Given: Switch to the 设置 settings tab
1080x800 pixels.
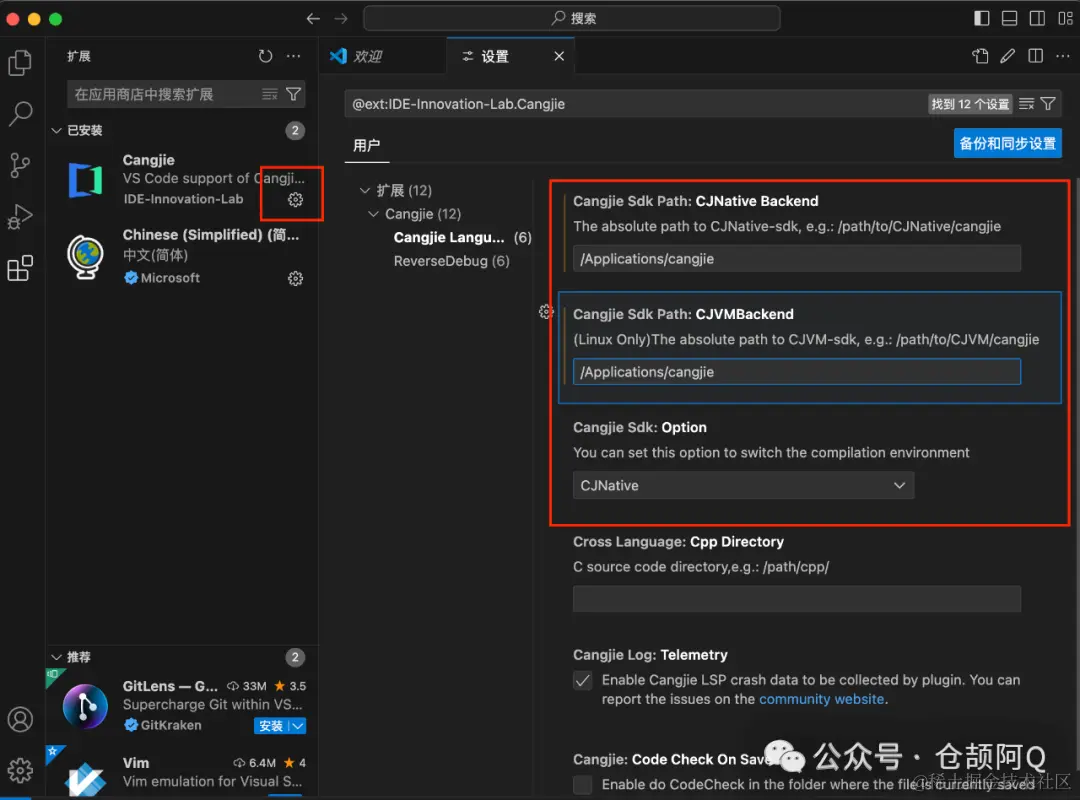Looking at the screenshot, I should 510,57.
